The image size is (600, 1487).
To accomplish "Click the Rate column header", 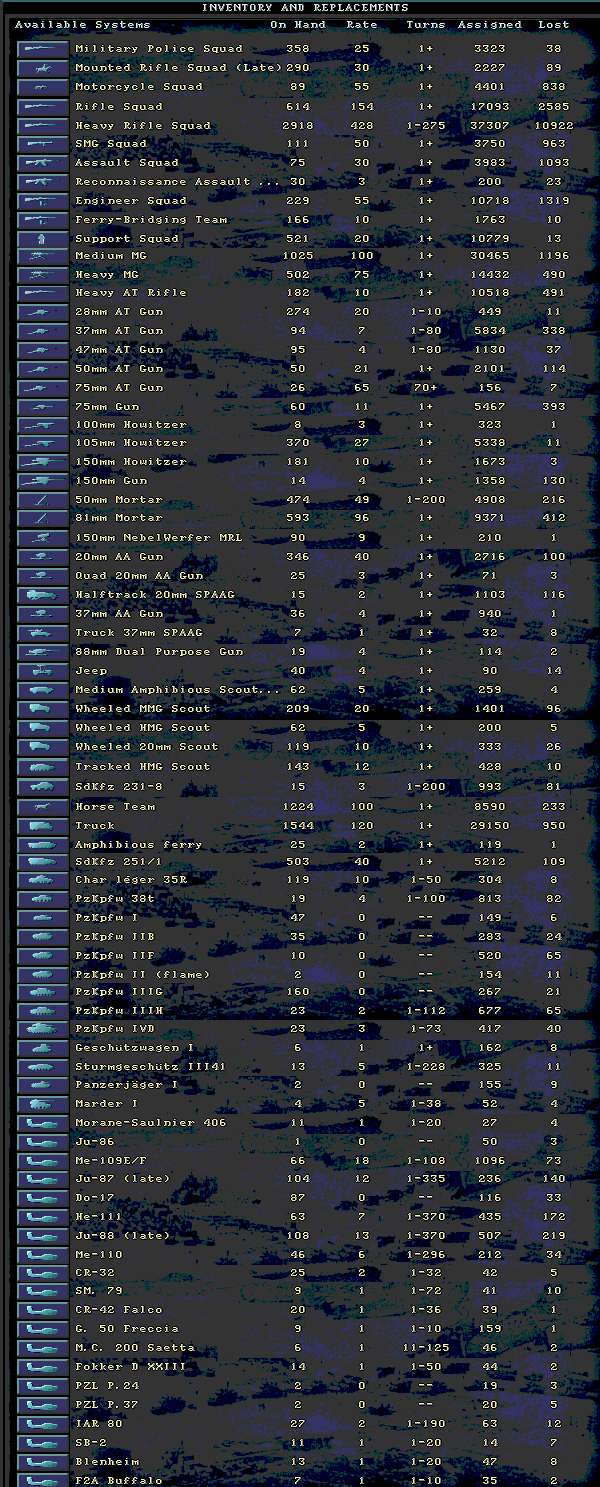I will (x=362, y=24).
